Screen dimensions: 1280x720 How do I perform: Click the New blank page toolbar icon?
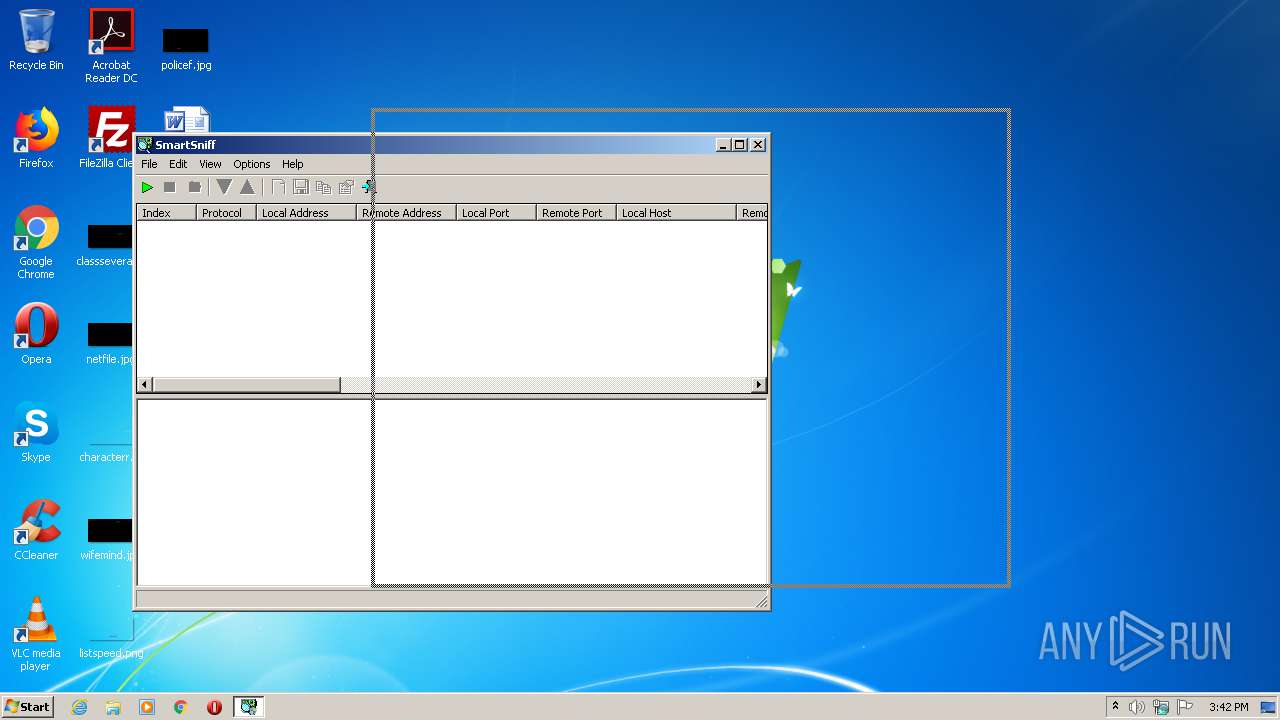tap(278, 187)
